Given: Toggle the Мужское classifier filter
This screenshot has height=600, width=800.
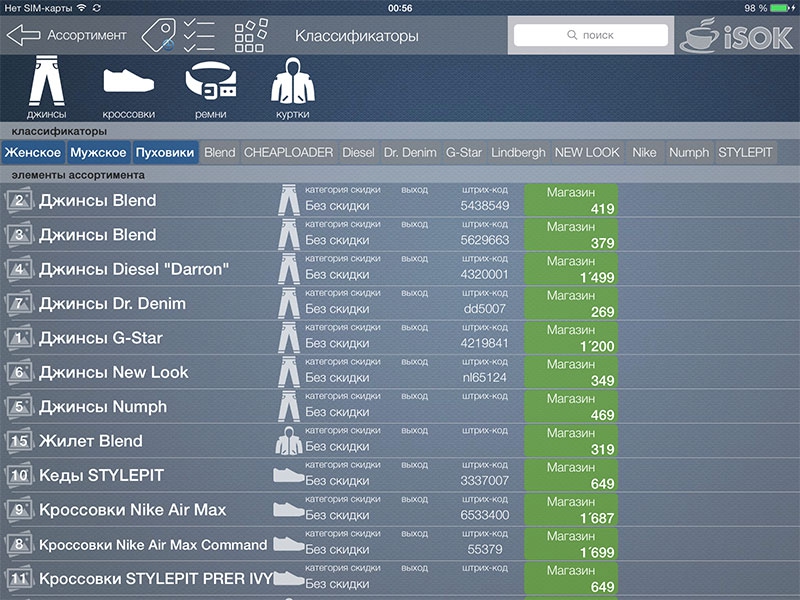Looking at the screenshot, I should pyautogui.click(x=98, y=153).
